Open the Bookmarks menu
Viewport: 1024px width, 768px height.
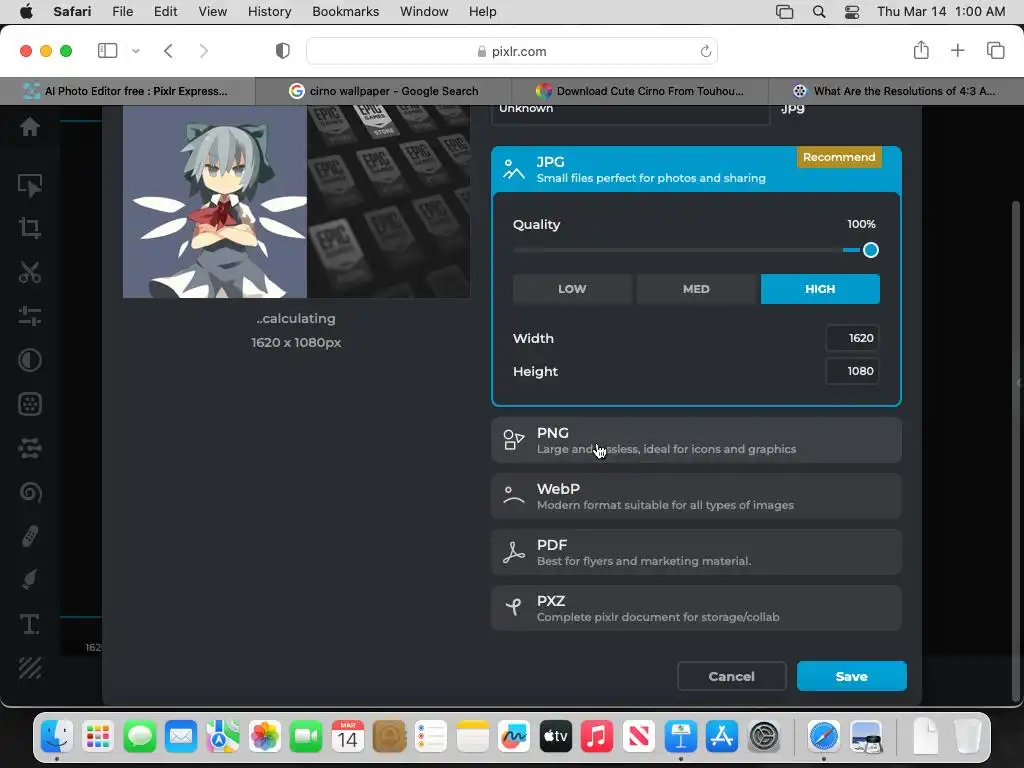point(345,12)
